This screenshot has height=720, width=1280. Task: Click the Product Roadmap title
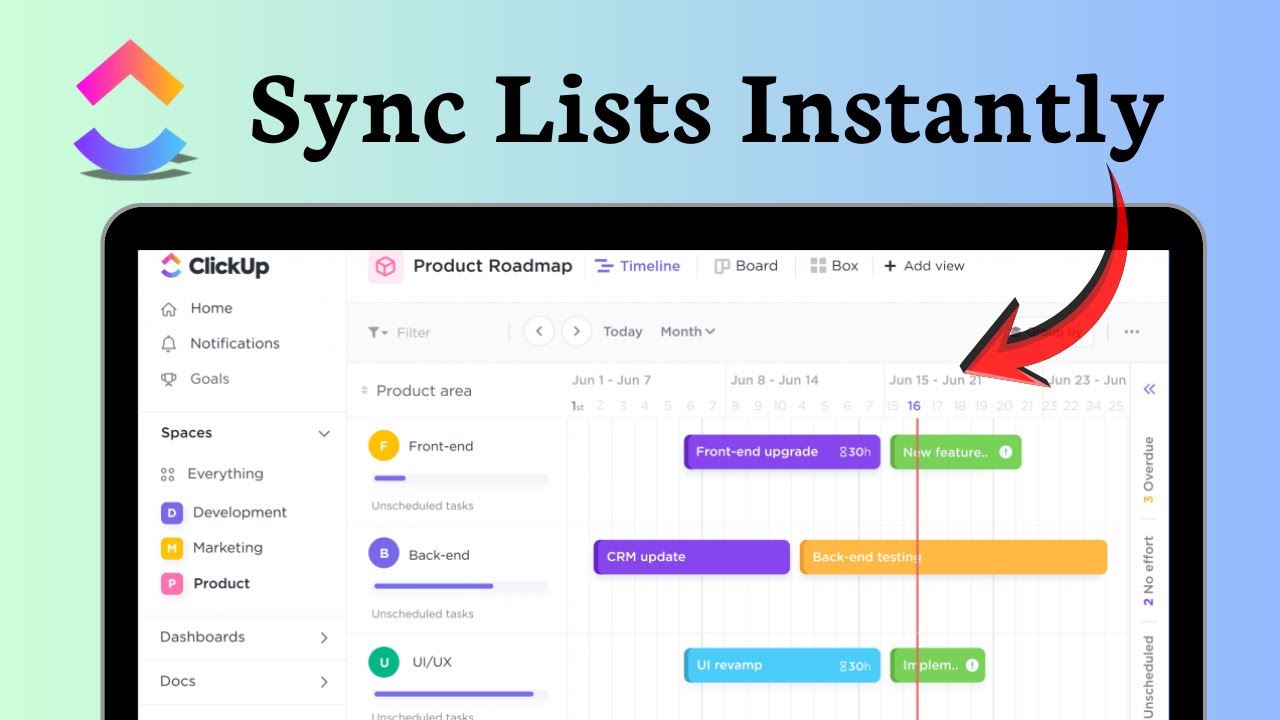493,266
